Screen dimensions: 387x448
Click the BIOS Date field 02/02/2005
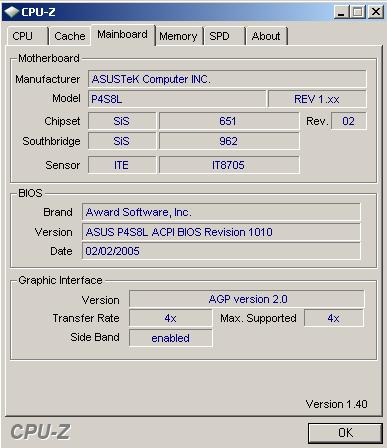221,251
